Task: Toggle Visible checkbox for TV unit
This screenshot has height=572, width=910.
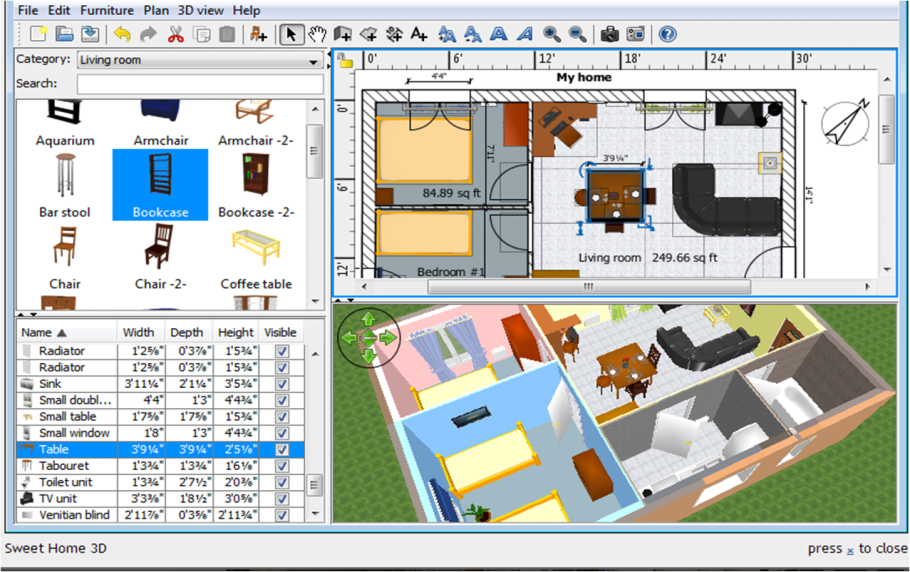Action: click(282, 499)
